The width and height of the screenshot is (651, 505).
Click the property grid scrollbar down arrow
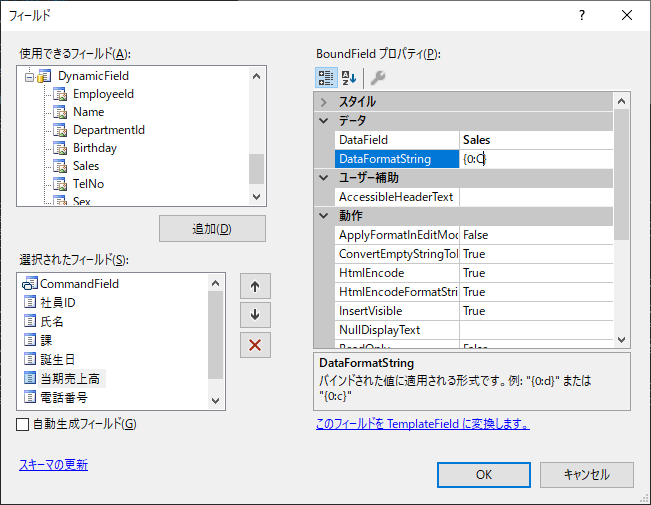click(622, 340)
